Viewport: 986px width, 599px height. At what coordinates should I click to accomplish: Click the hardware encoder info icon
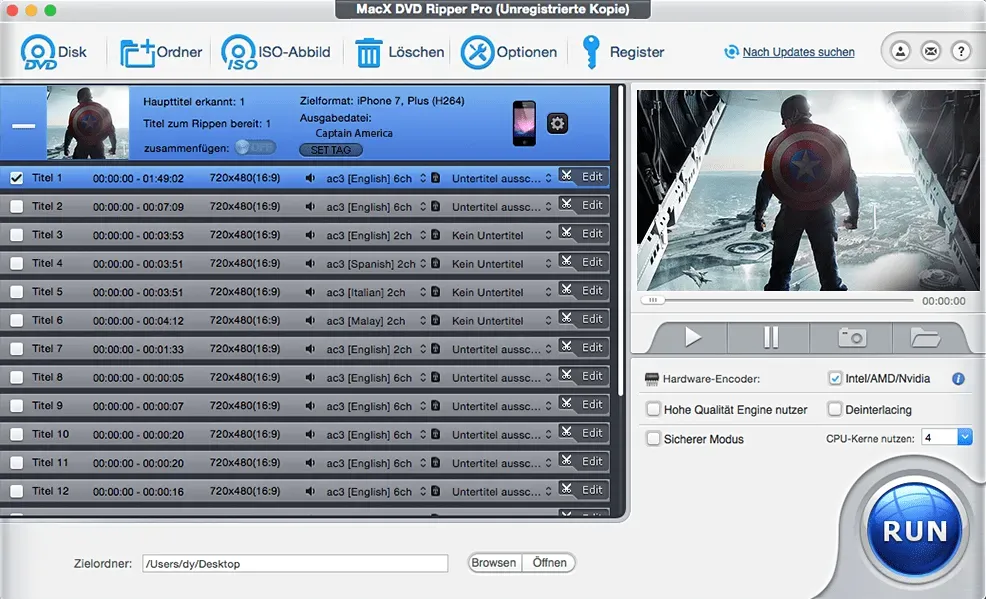(958, 379)
